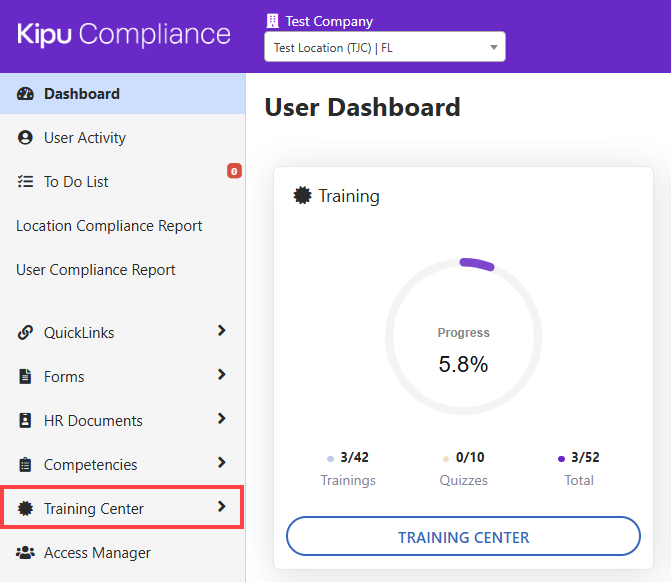Open Location Compliance Report

click(109, 226)
